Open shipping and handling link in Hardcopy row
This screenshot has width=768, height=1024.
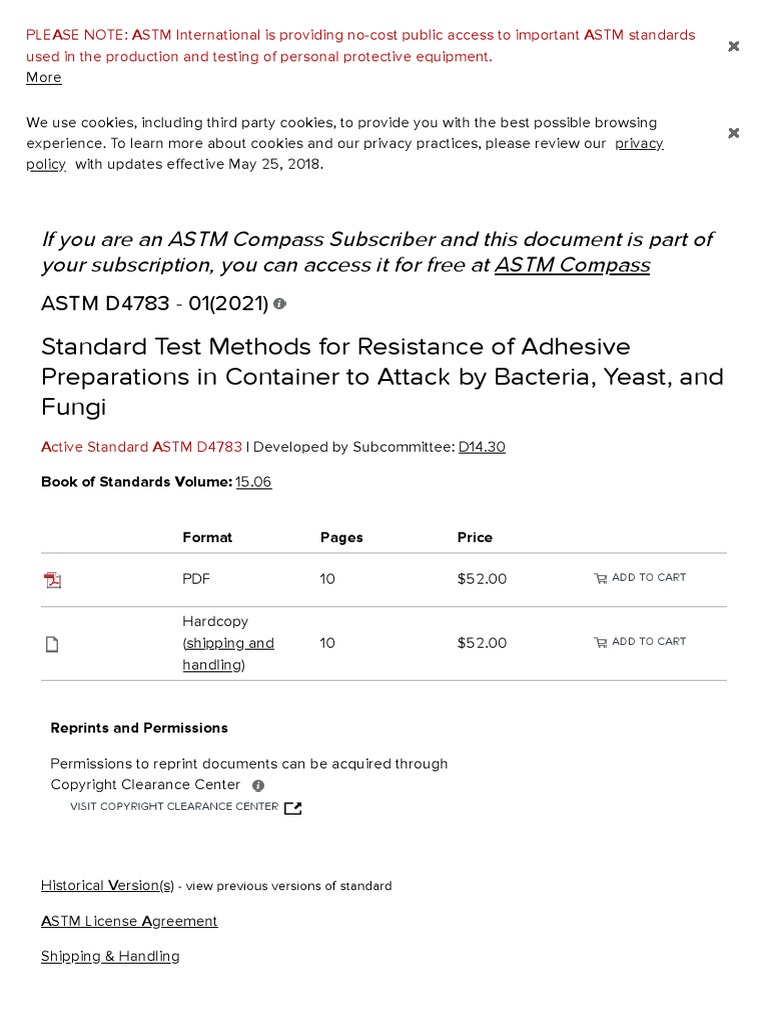tap(229, 654)
